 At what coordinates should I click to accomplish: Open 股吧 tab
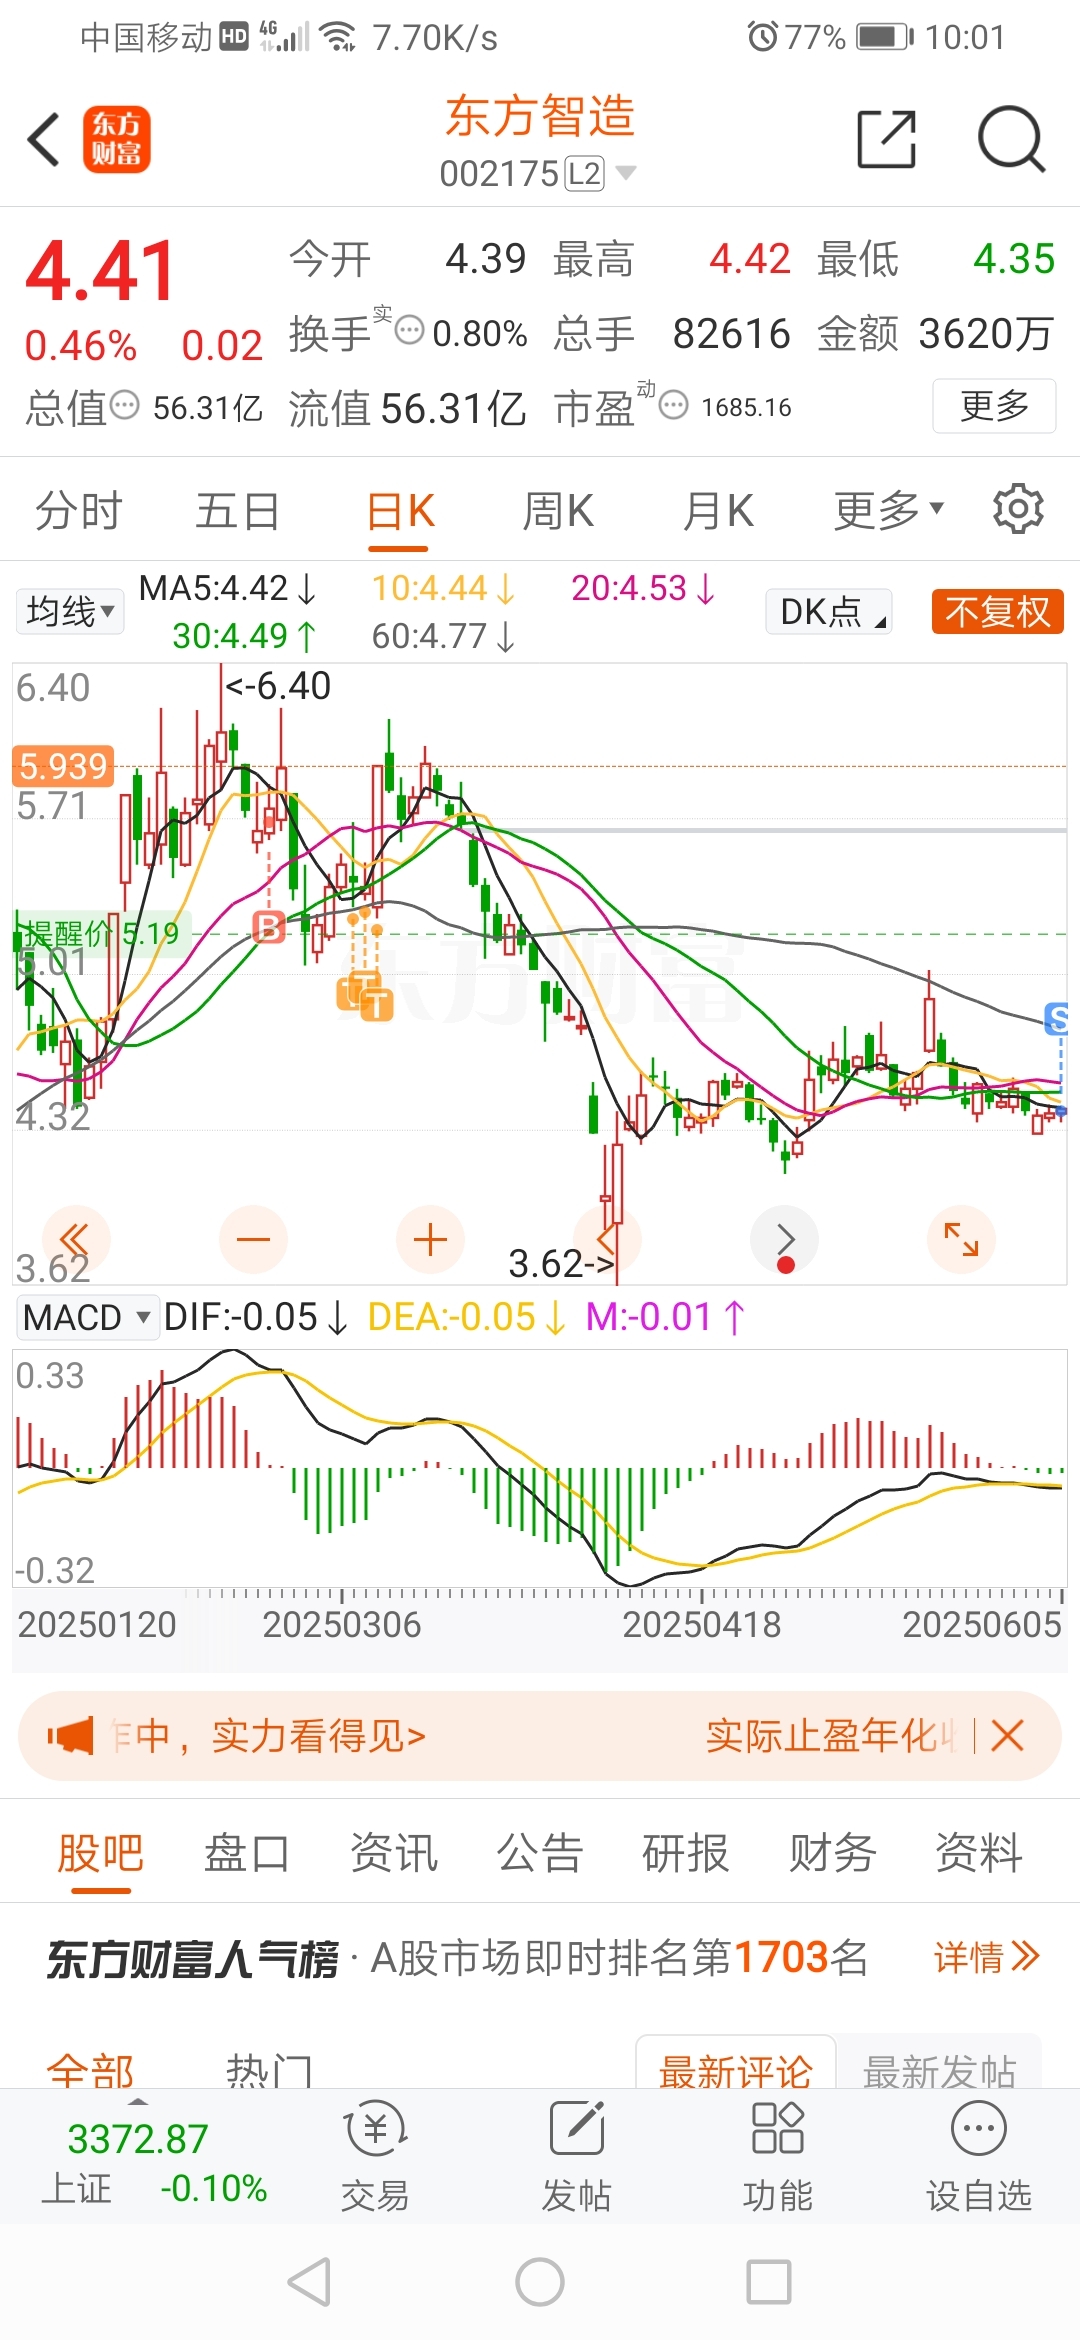click(100, 1853)
